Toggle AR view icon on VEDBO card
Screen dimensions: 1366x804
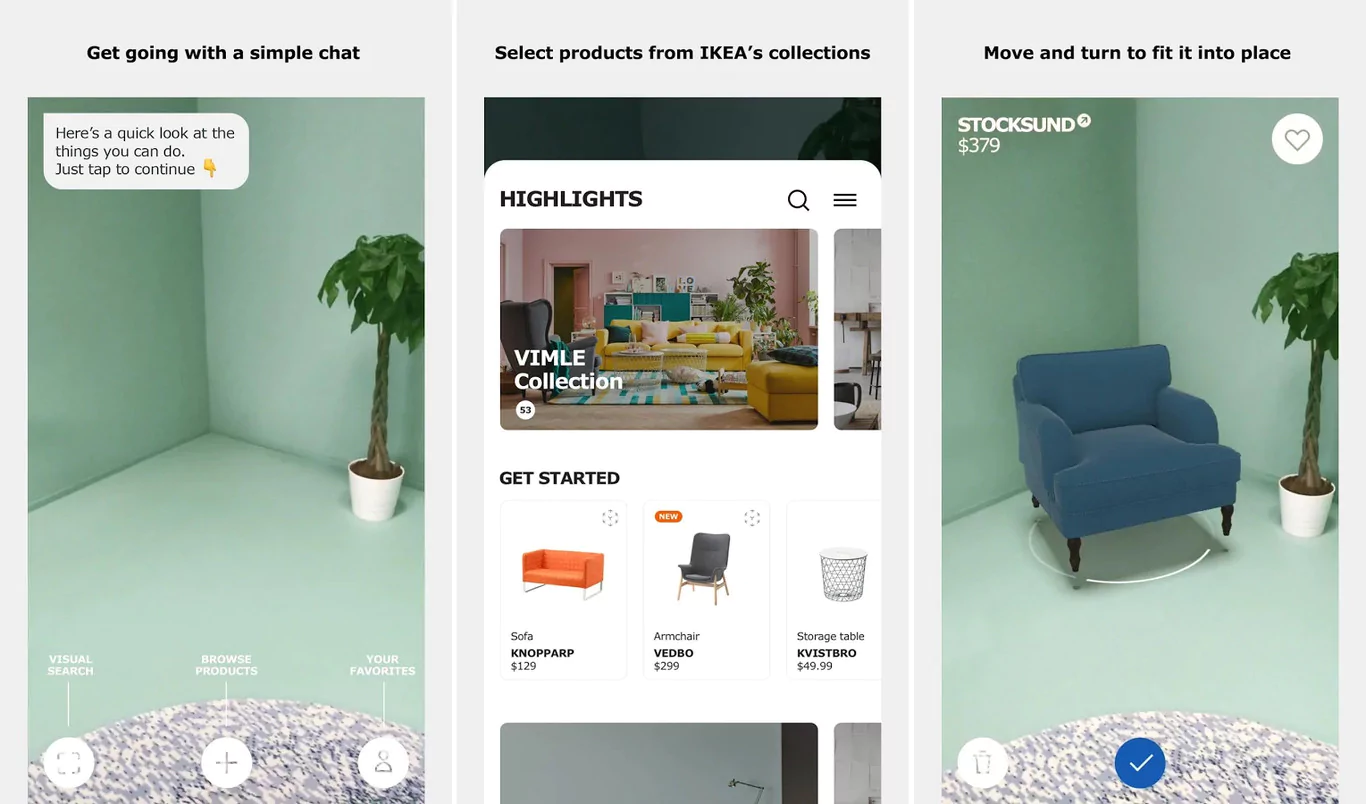pos(752,517)
